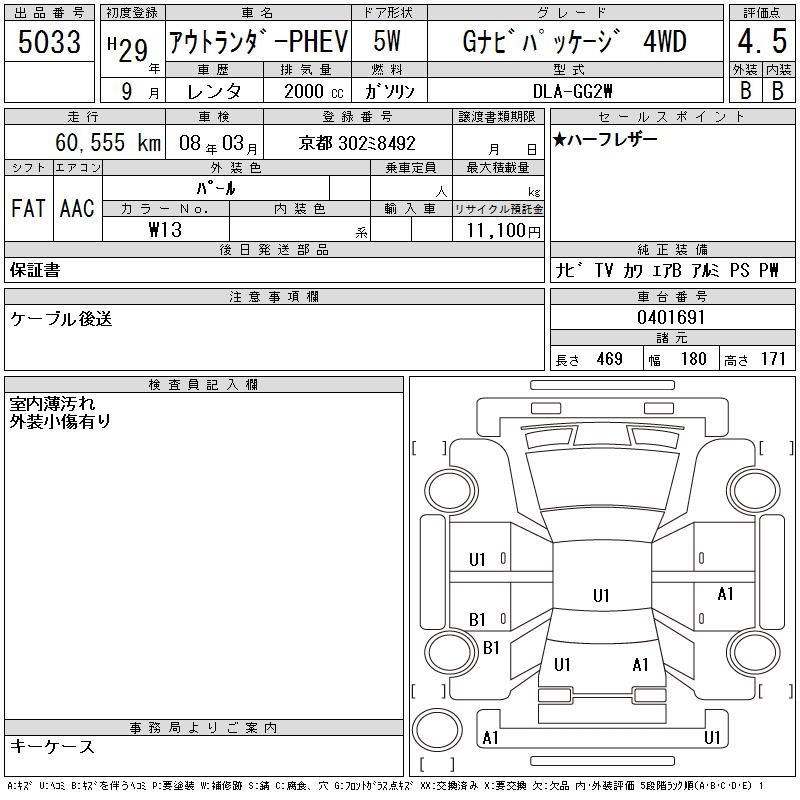The height and width of the screenshot is (800, 800).
Task: Select the A1 mark on the rear bumper
Action: (490, 738)
